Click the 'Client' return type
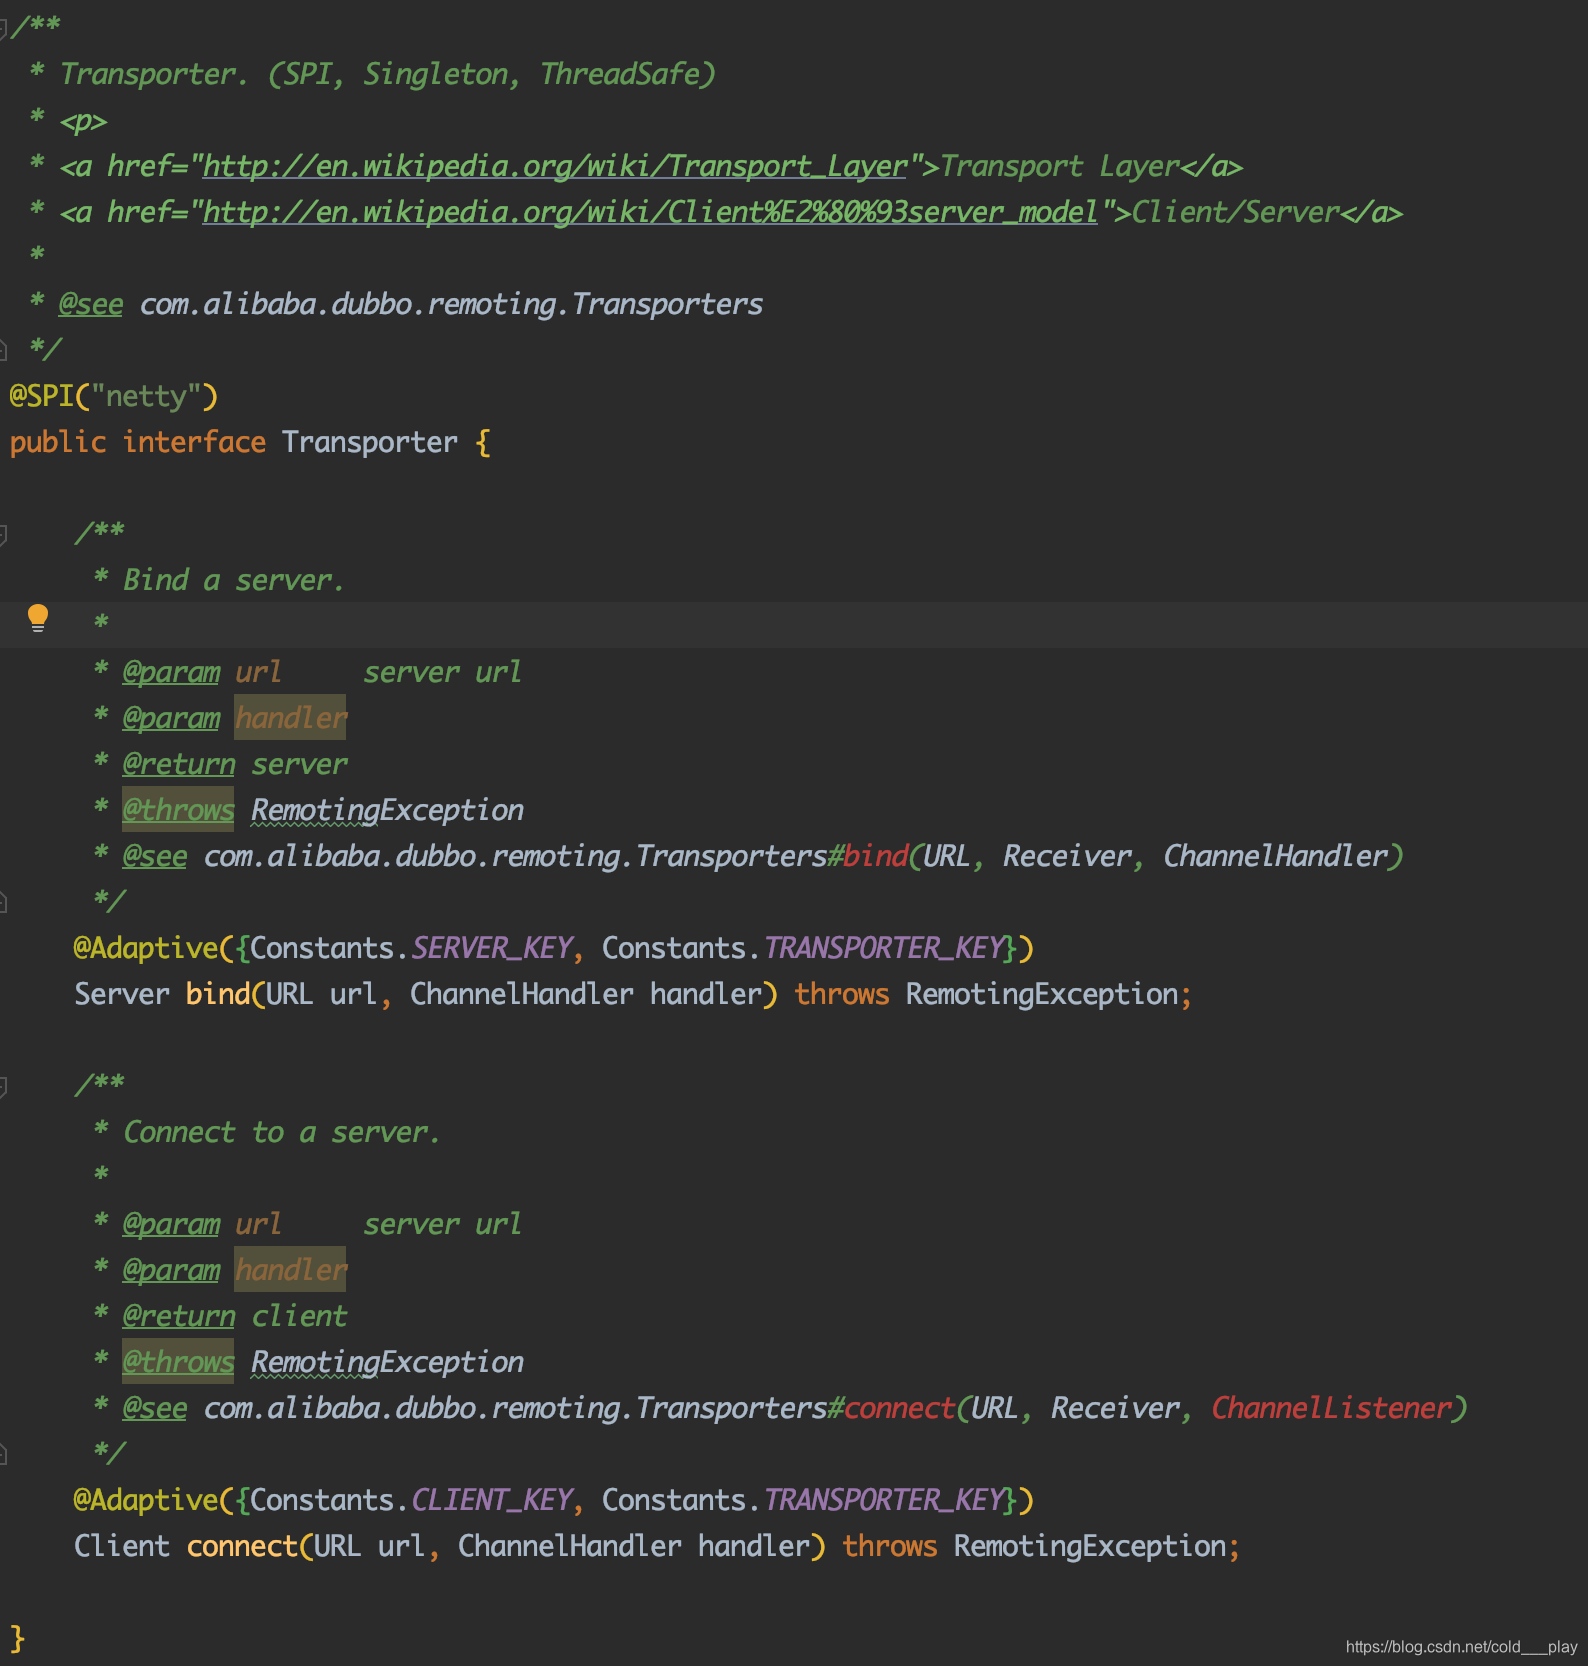1588x1666 pixels. click(122, 1546)
